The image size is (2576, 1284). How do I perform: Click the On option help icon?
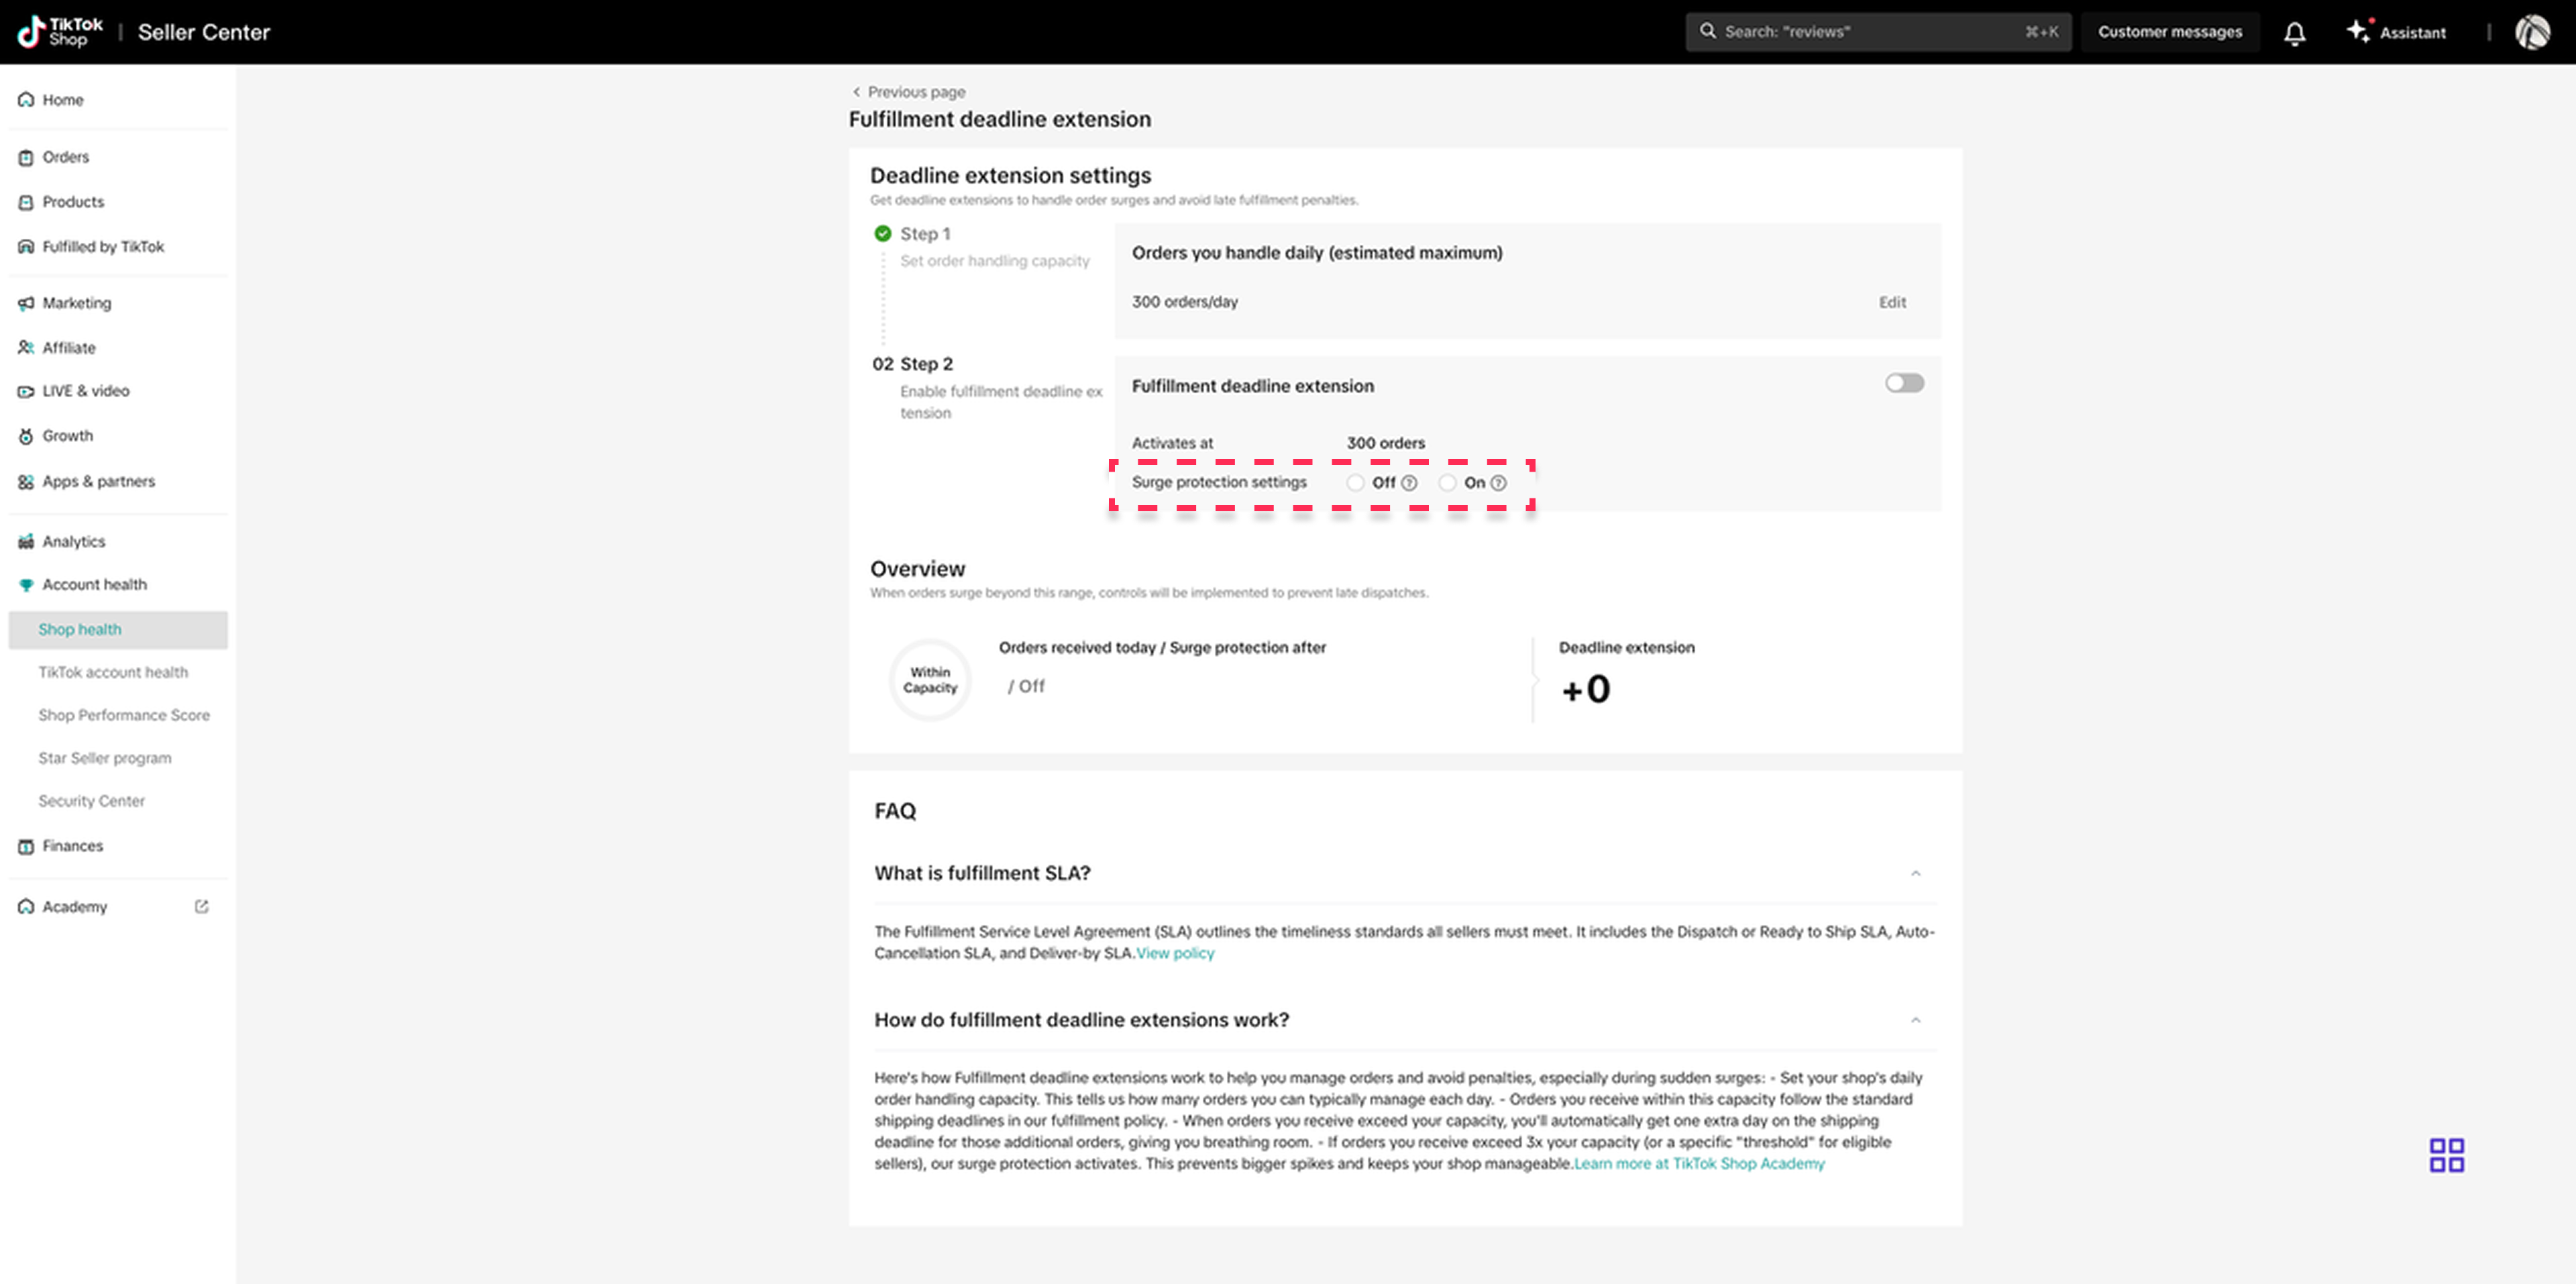coord(1498,483)
